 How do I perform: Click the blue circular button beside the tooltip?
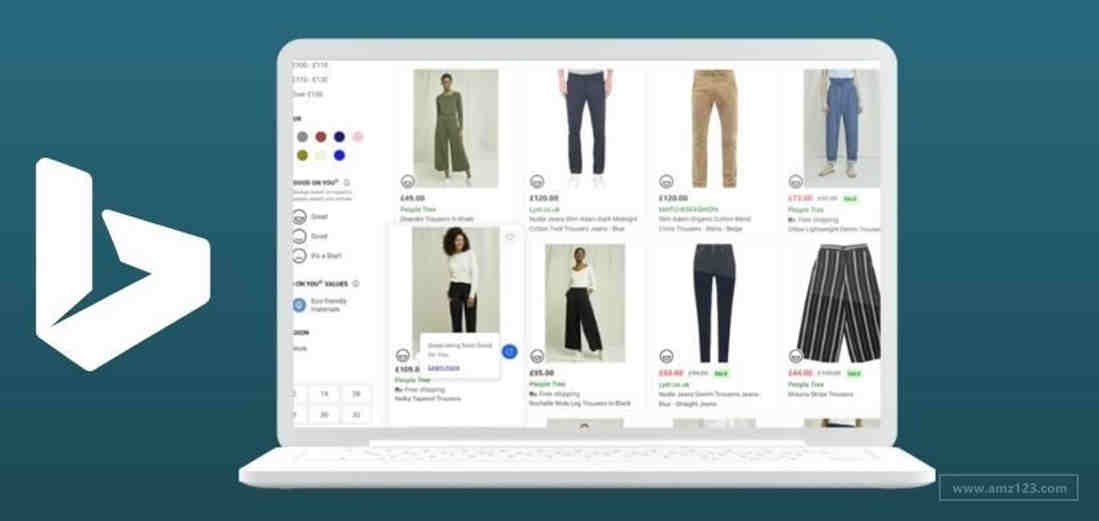coord(510,352)
